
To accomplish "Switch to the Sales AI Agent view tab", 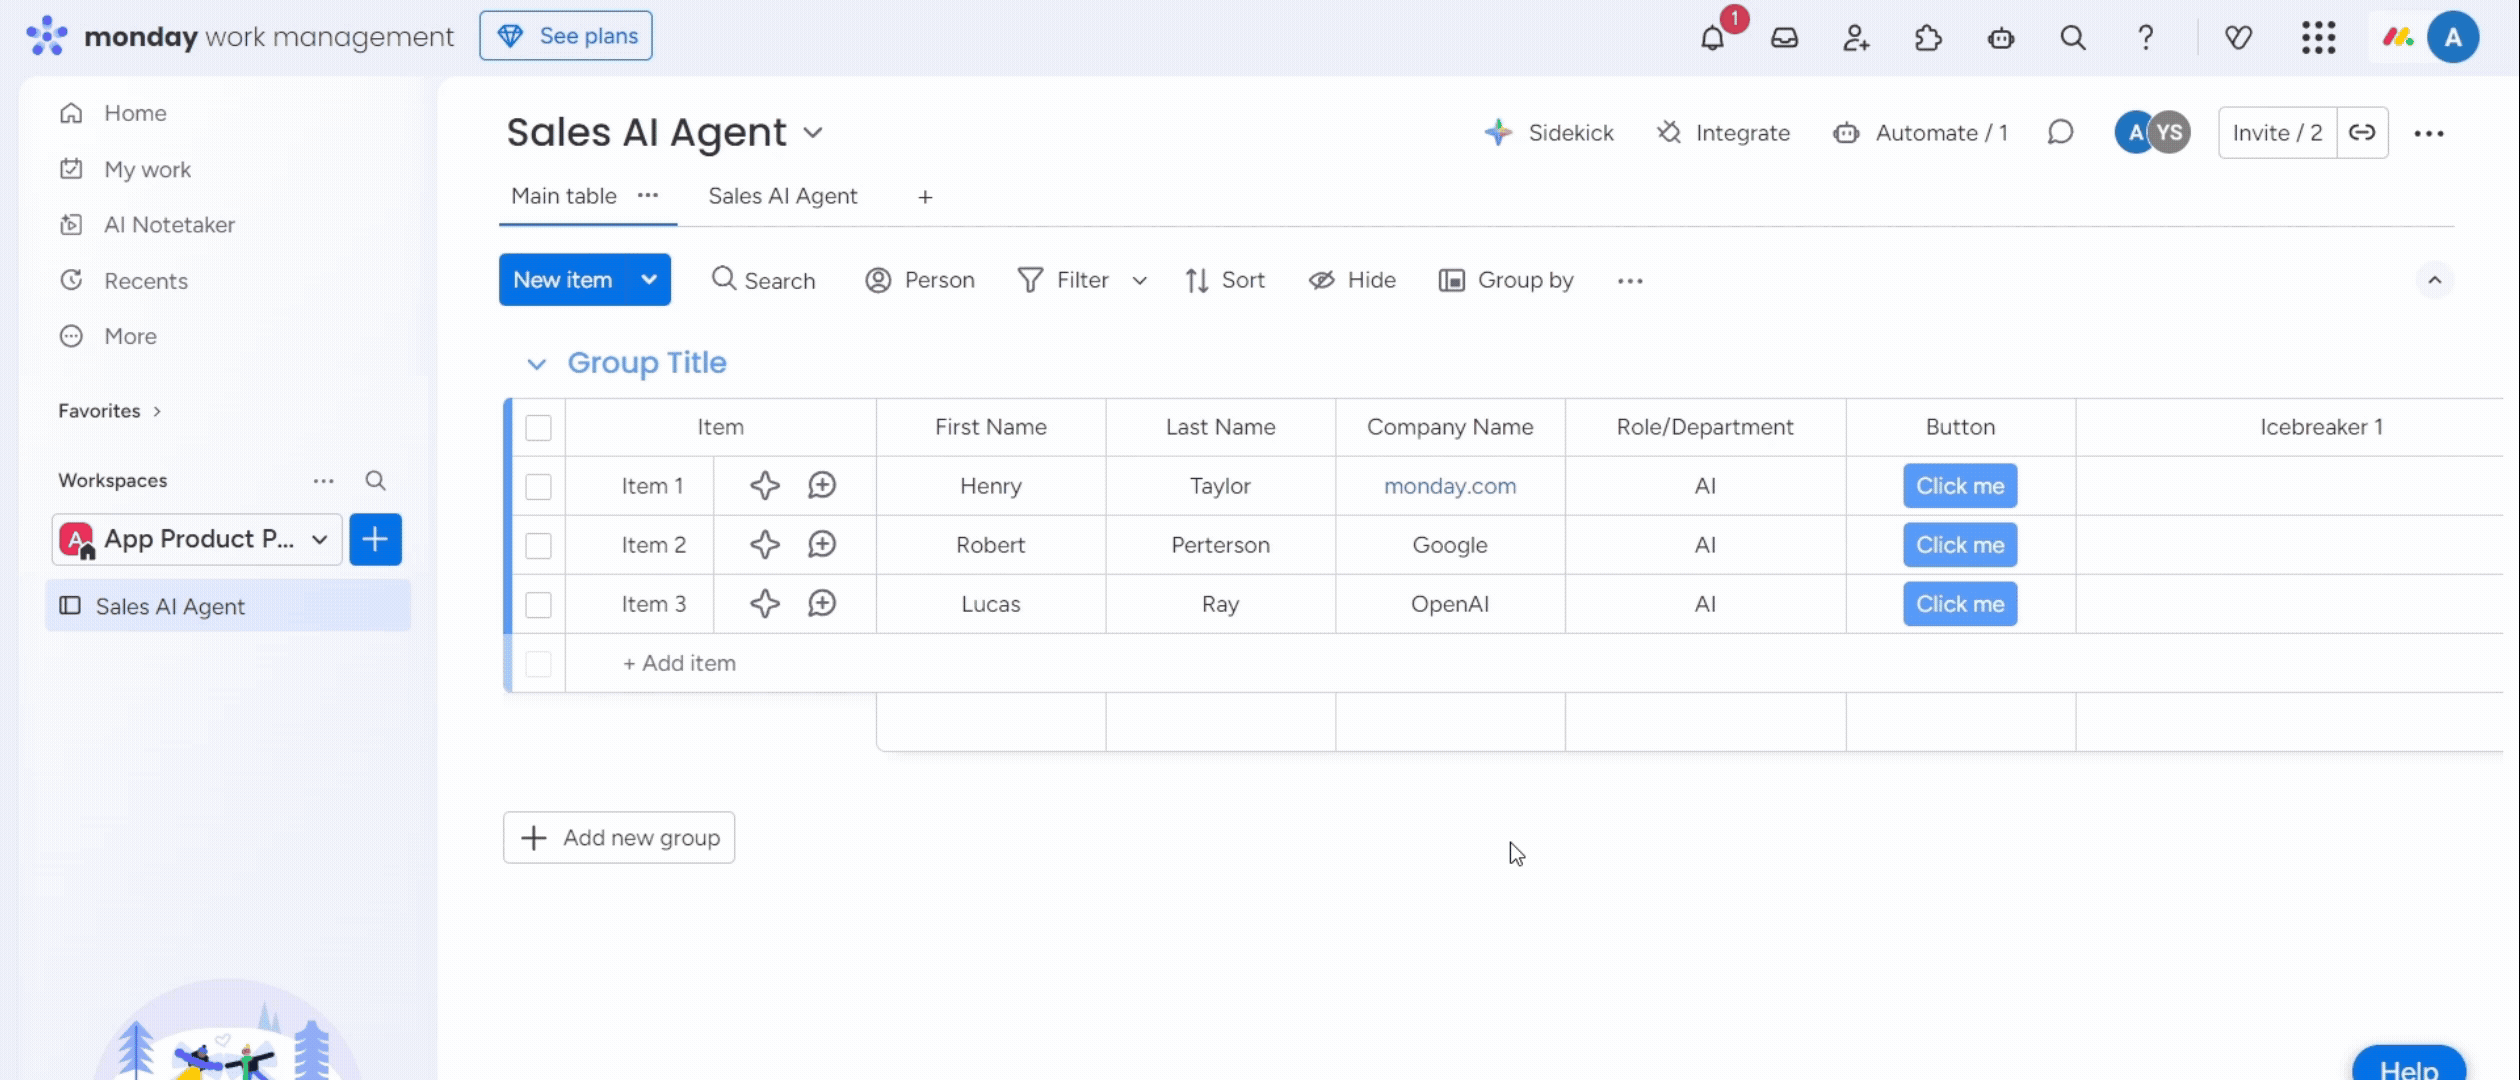I will [x=782, y=196].
